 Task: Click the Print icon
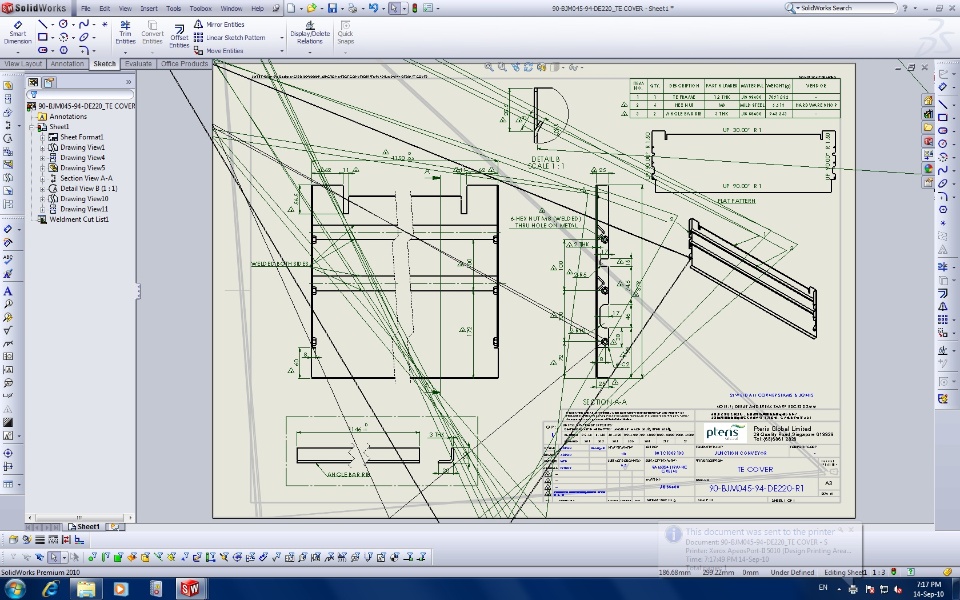(x=353, y=9)
